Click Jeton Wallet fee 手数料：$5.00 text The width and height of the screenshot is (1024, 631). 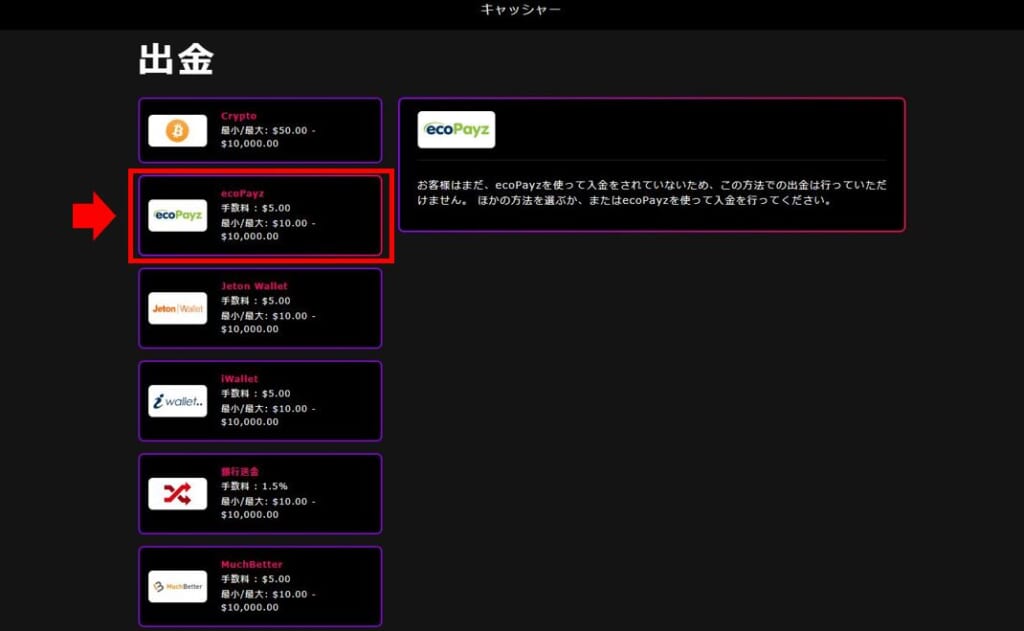tap(255, 300)
